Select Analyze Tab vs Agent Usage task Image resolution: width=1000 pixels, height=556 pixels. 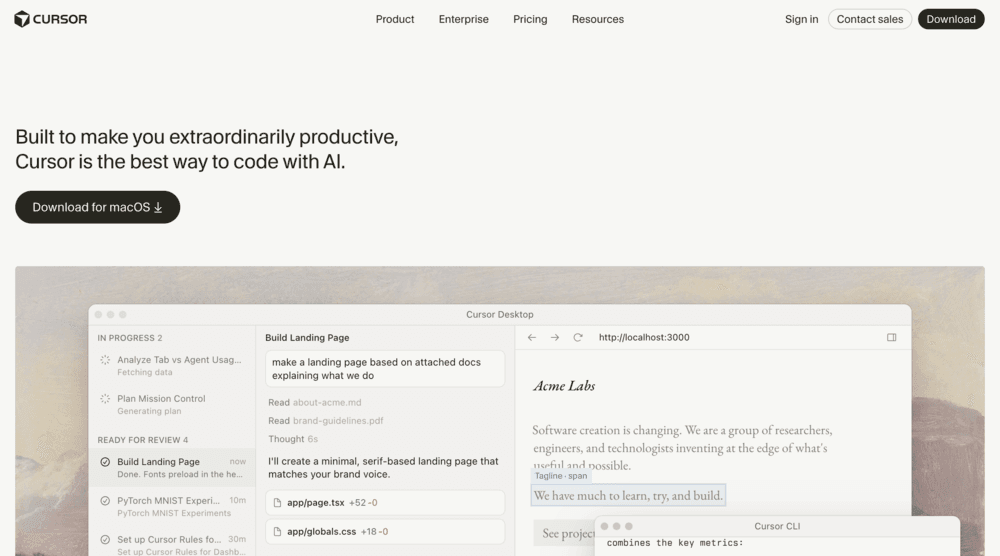coord(172,365)
